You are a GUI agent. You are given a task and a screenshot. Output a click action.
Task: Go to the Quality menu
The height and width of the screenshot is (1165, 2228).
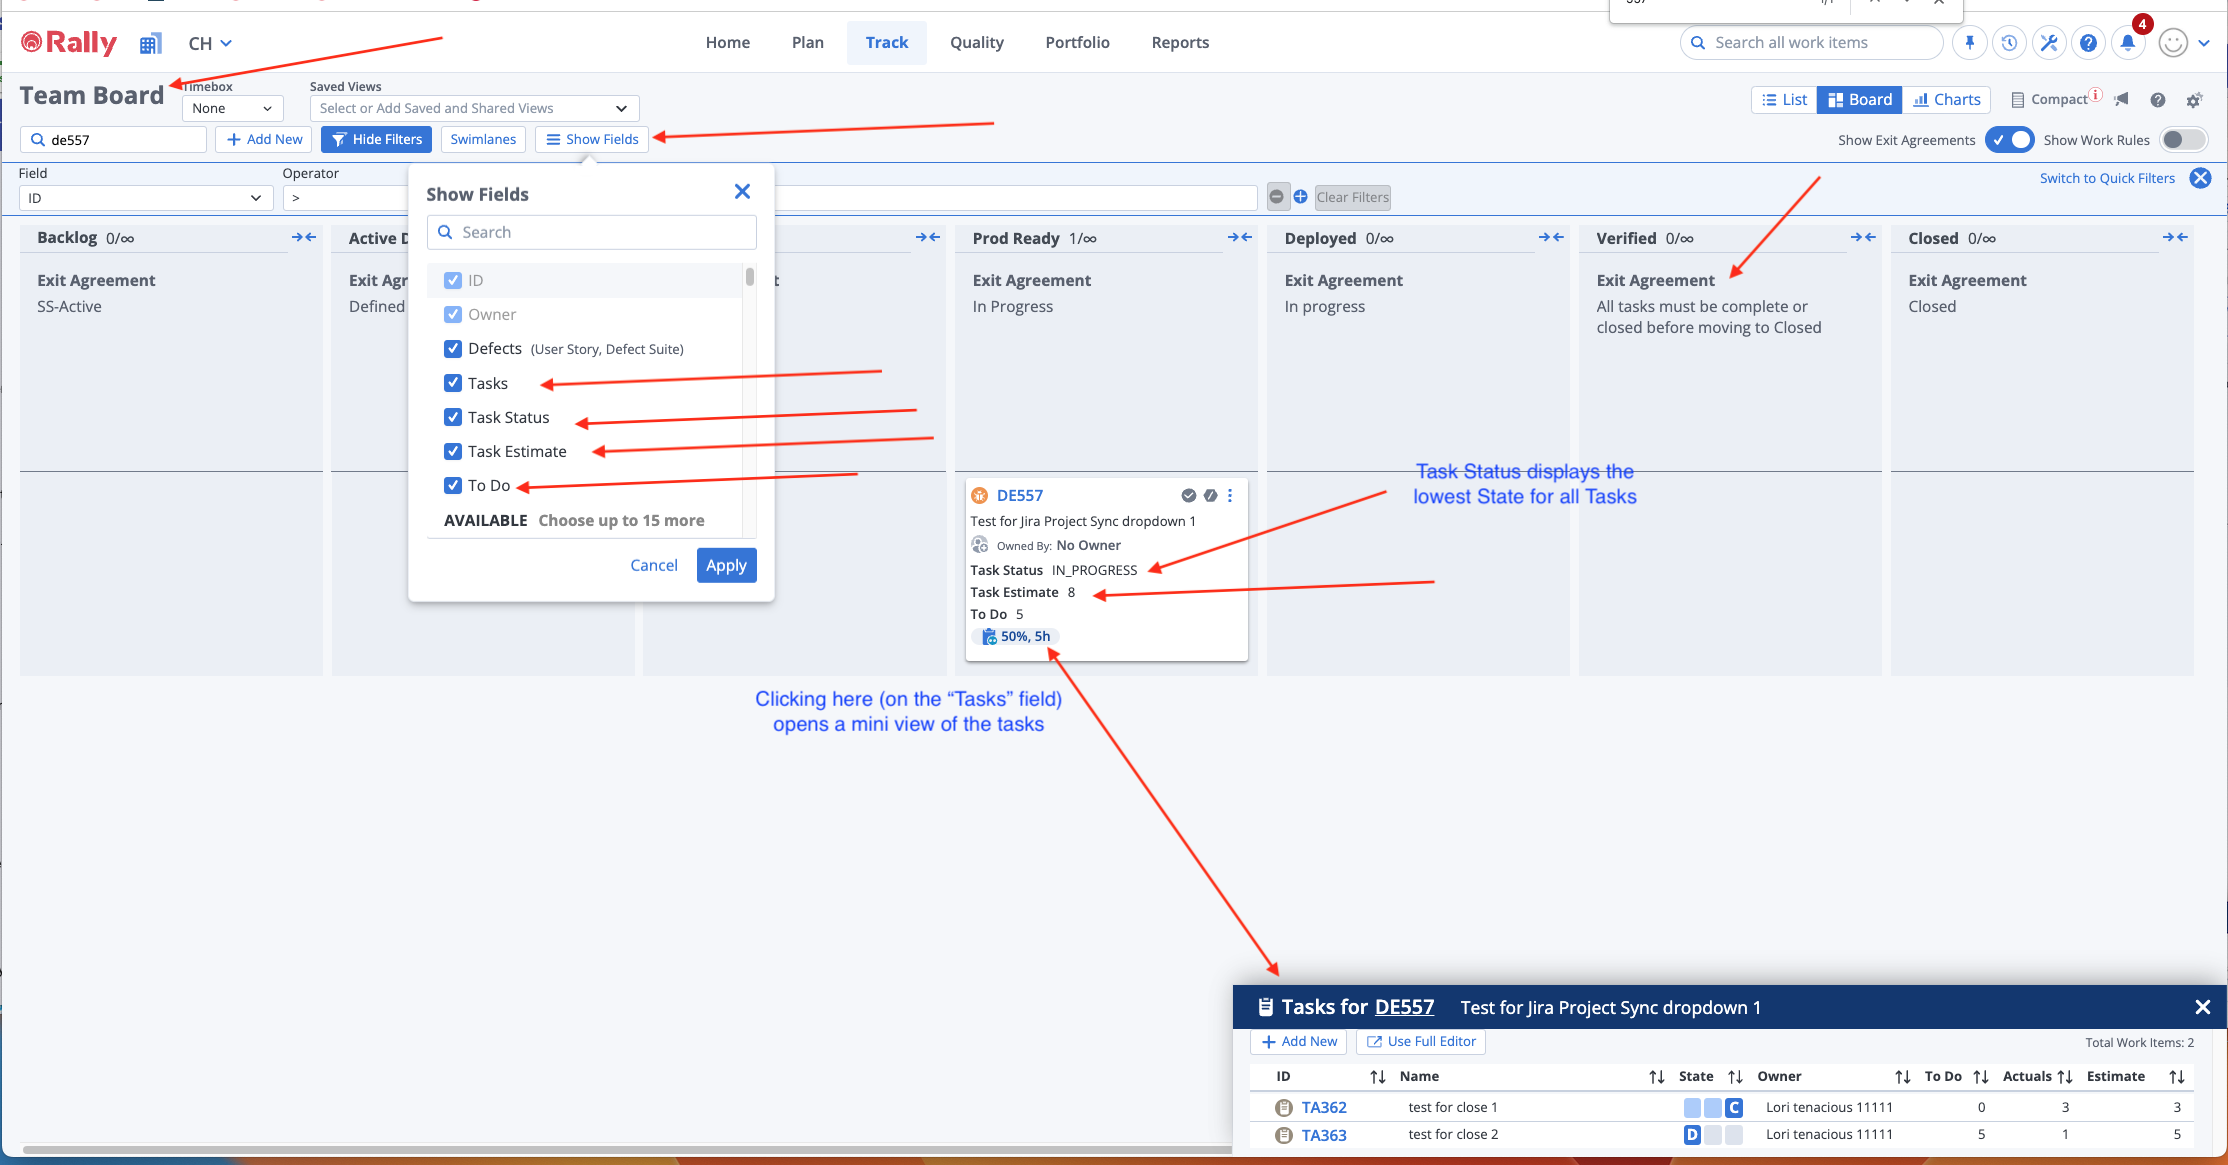point(976,43)
